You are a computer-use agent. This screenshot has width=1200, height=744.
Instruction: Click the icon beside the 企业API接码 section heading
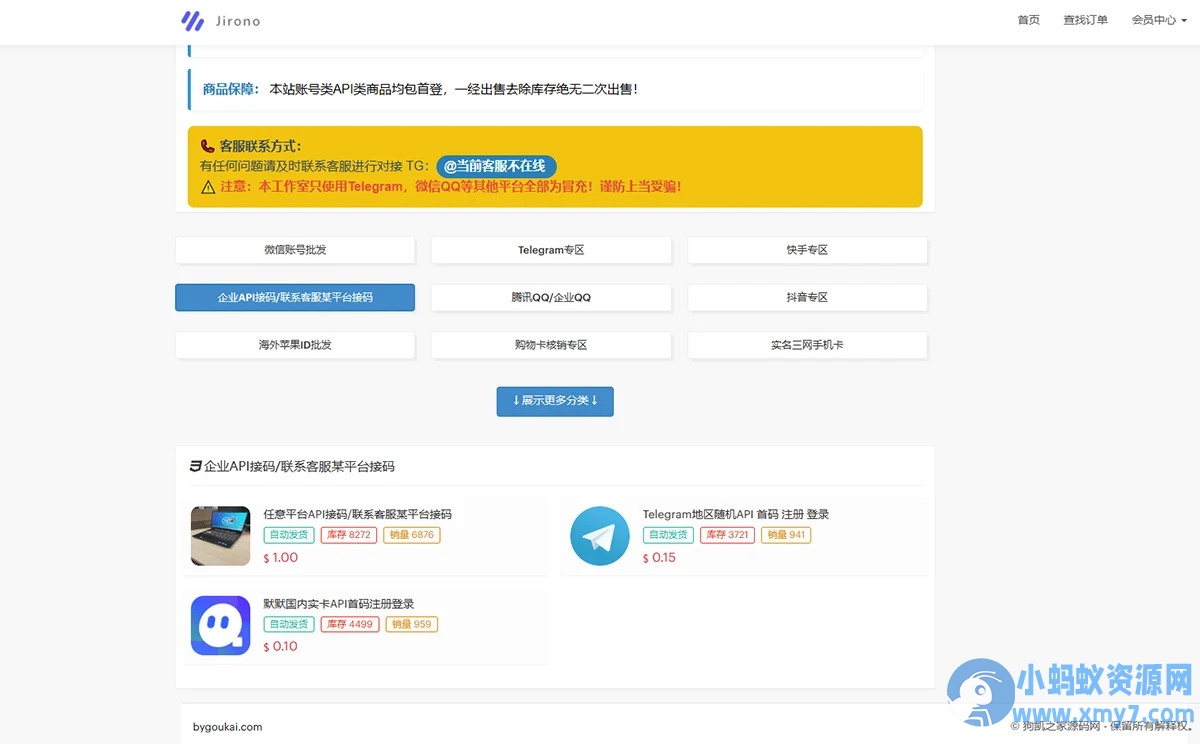[196, 466]
